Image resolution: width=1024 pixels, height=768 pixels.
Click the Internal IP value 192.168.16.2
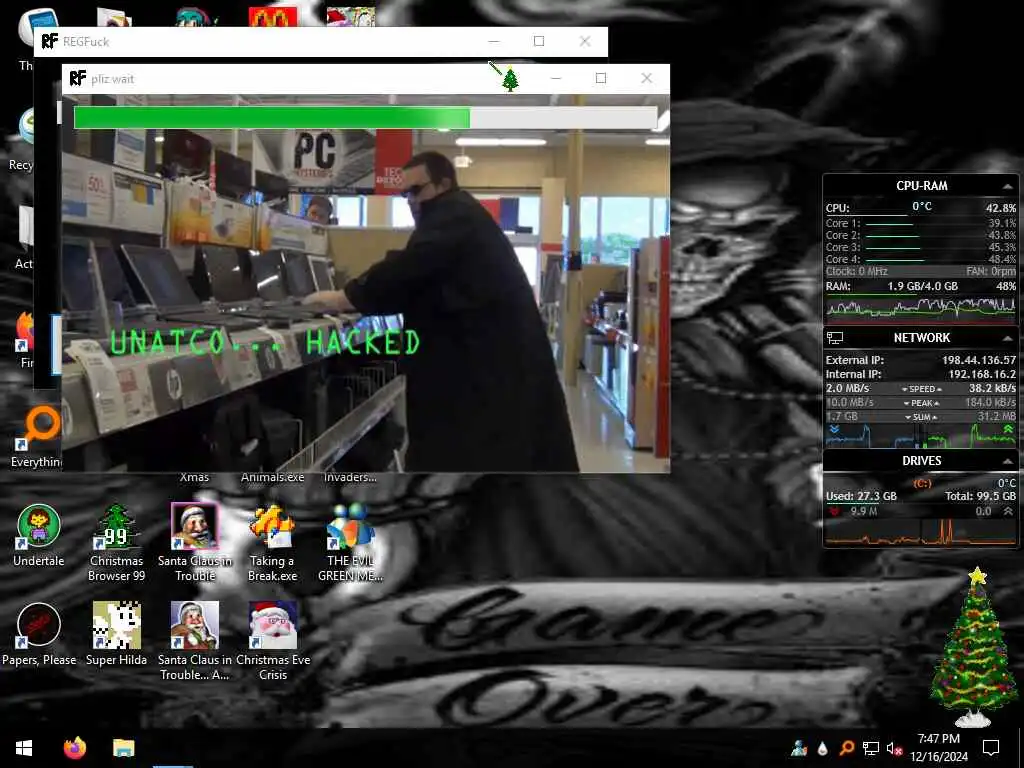982,374
